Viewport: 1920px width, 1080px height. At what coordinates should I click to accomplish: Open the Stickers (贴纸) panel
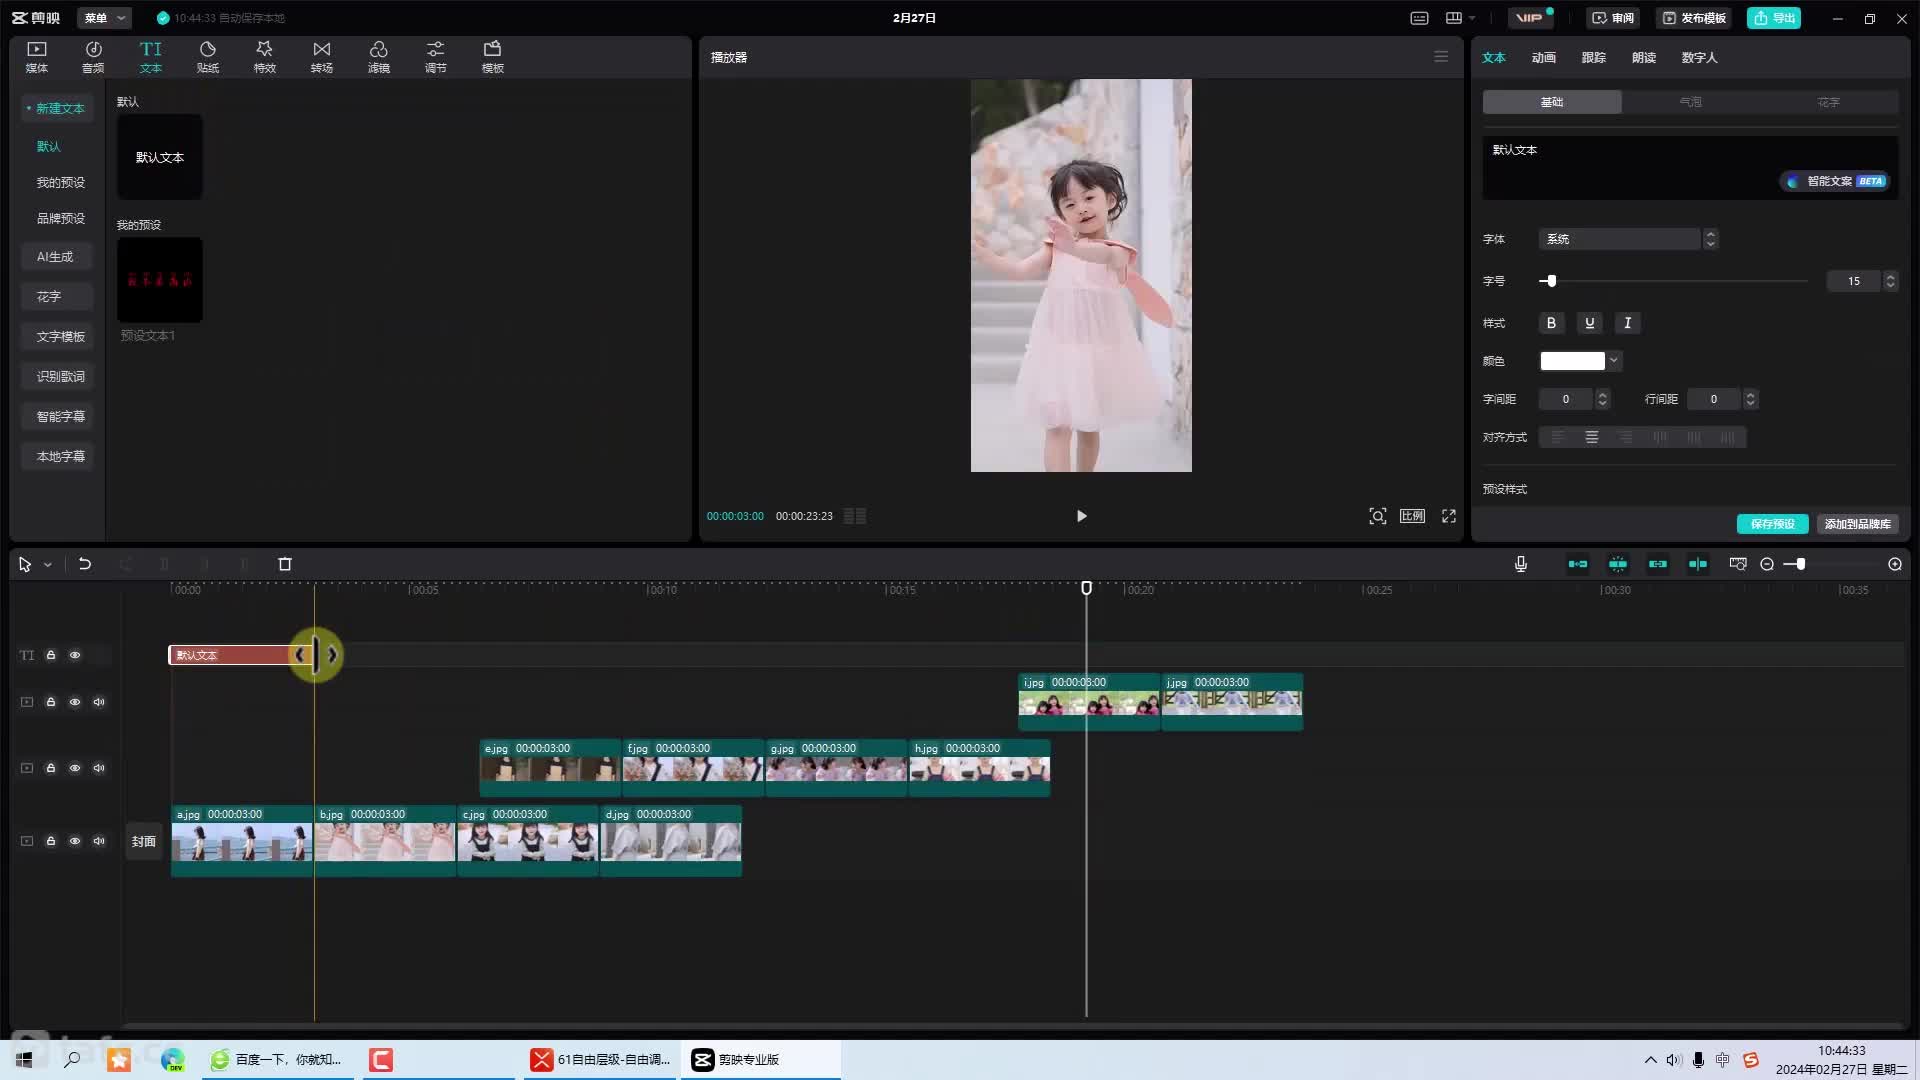[x=208, y=57]
